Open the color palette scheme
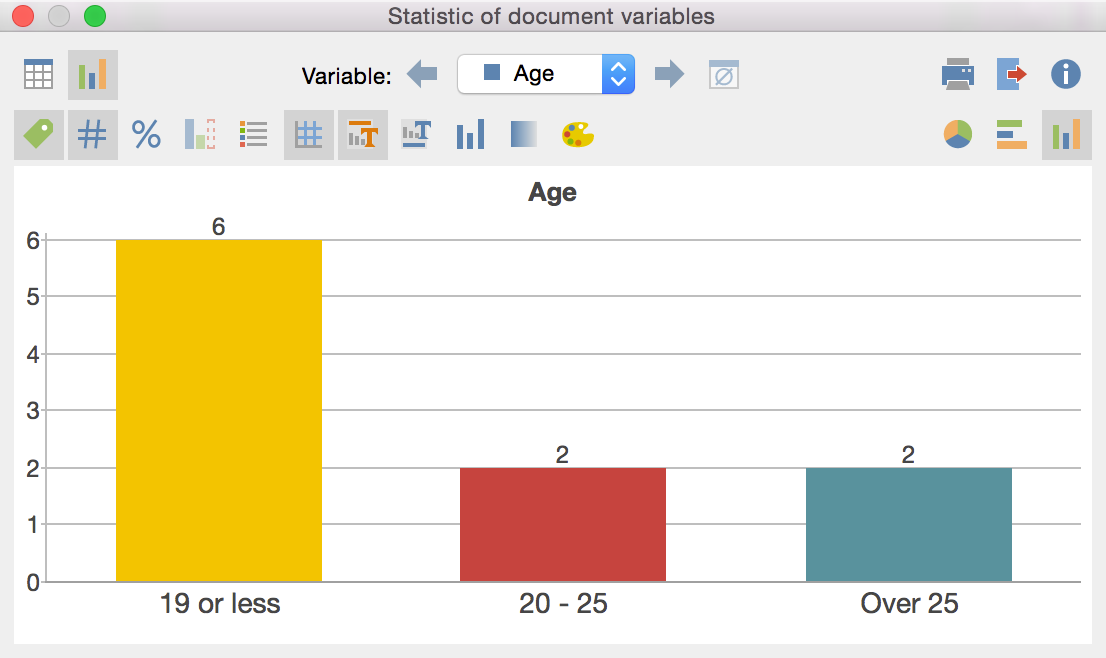 pyautogui.click(x=578, y=135)
